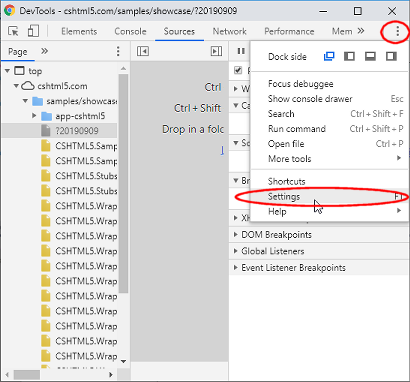
Task: Minimize the DevTools window
Action: [323, 11]
